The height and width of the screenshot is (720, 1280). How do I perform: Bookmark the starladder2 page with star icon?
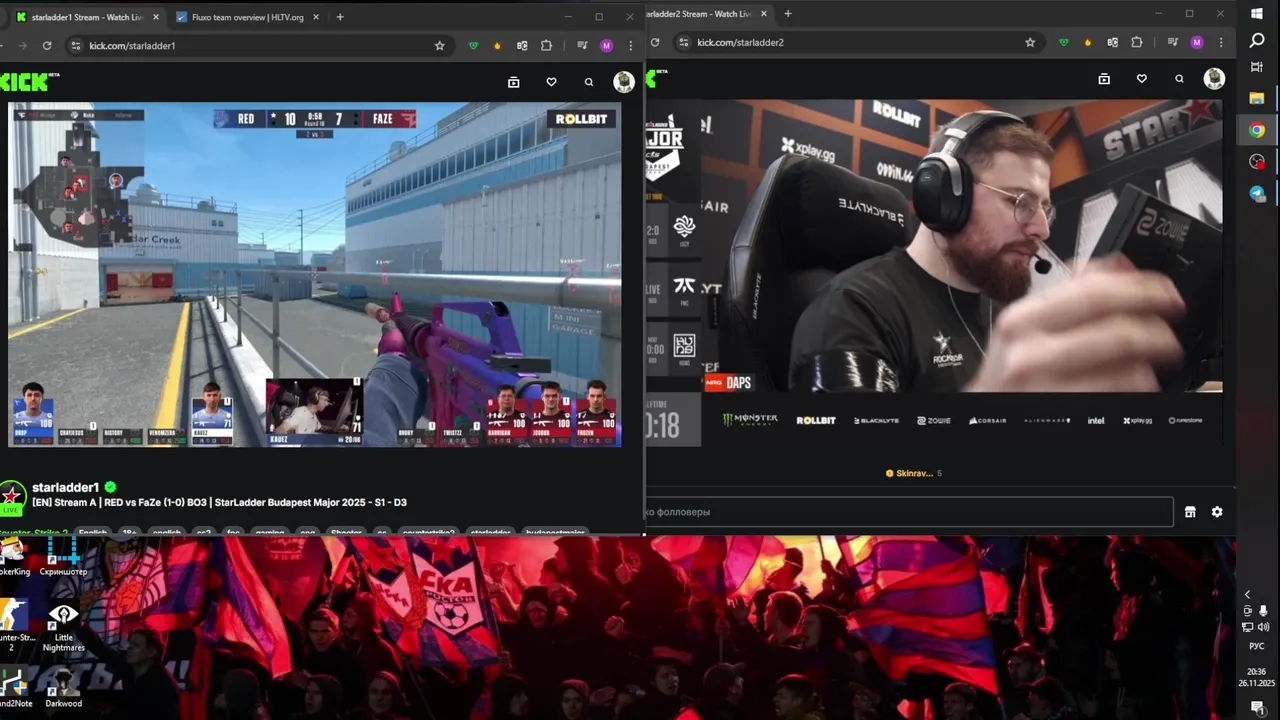point(1030,42)
